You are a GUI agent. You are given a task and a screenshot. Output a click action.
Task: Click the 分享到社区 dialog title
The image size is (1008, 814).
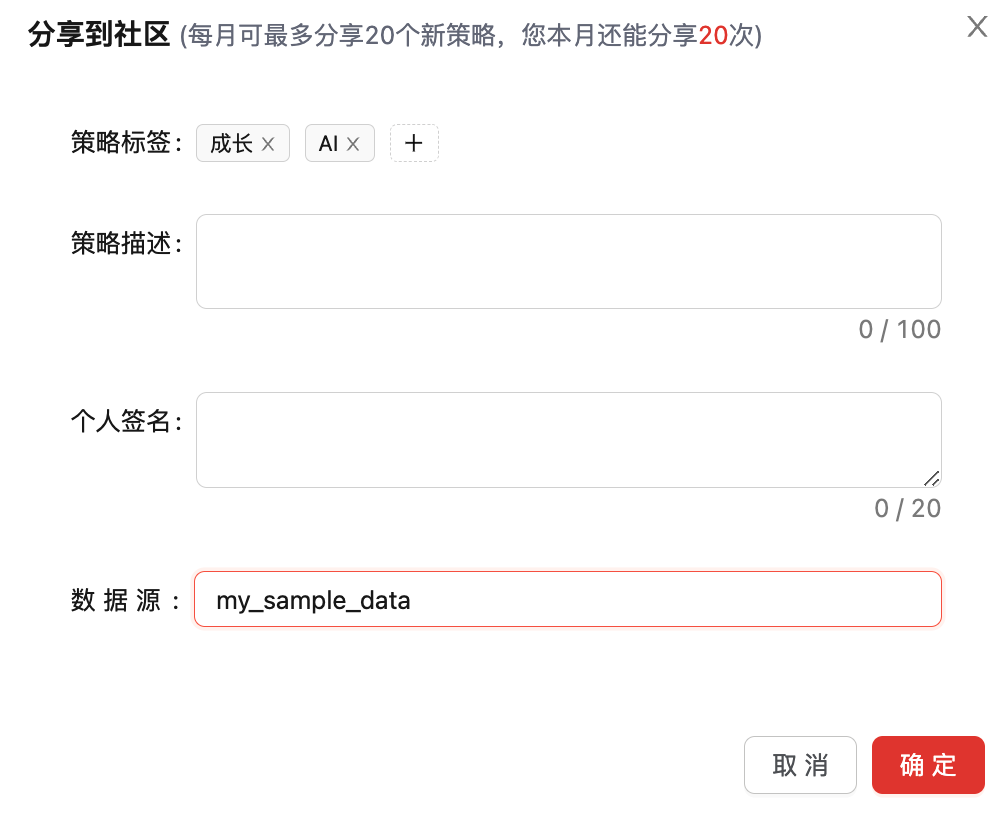99,36
